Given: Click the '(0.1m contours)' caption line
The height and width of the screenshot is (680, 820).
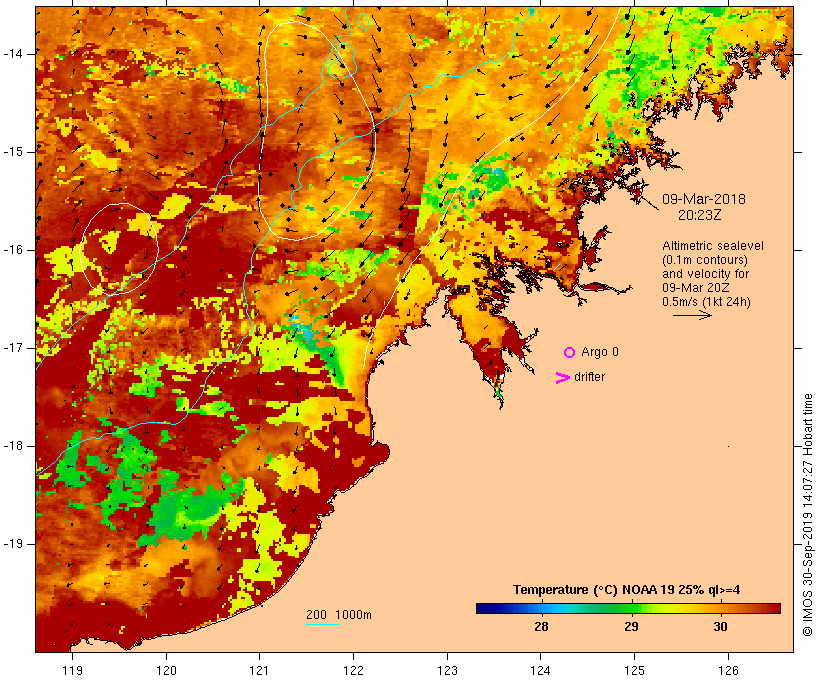Looking at the screenshot, I should (705, 260).
